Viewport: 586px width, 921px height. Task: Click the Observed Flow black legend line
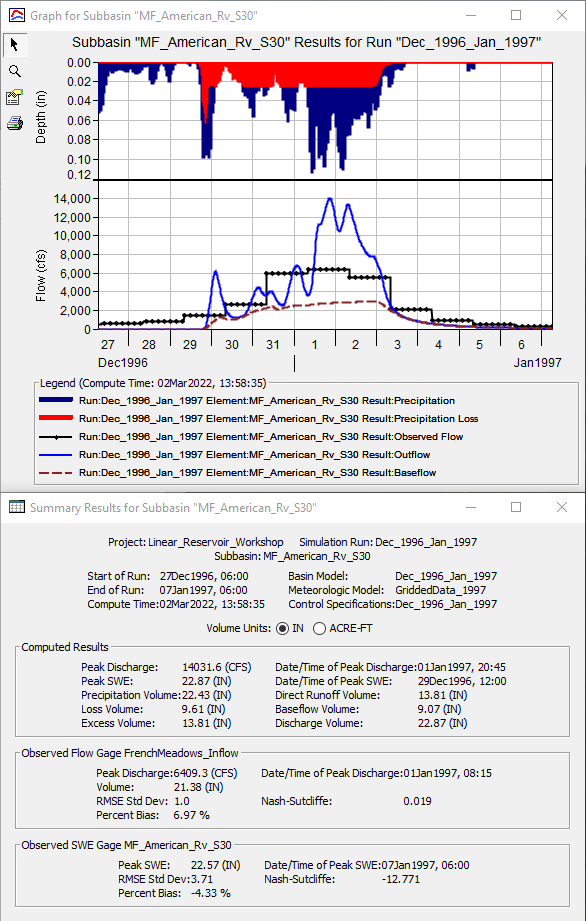(56, 437)
